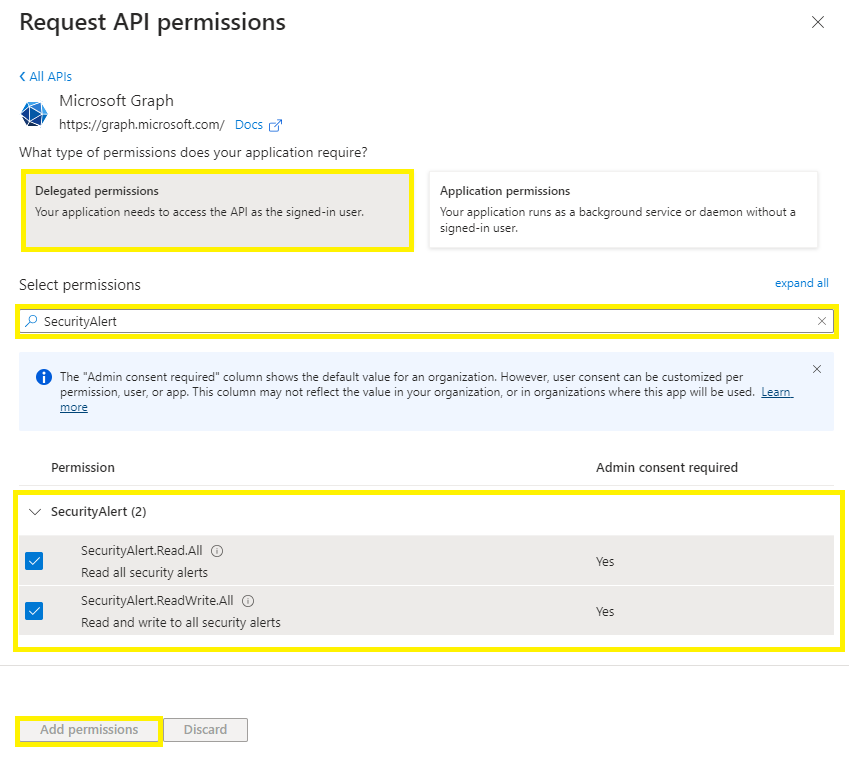The width and height of the screenshot is (849, 760).
Task: Select the Application permissions card
Action: pyautogui.click(x=623, y=210)
